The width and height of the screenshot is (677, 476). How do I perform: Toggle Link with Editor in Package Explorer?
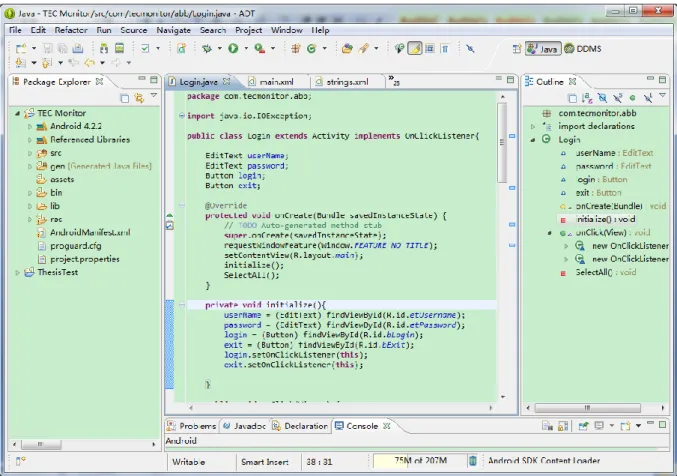[139, 98]
